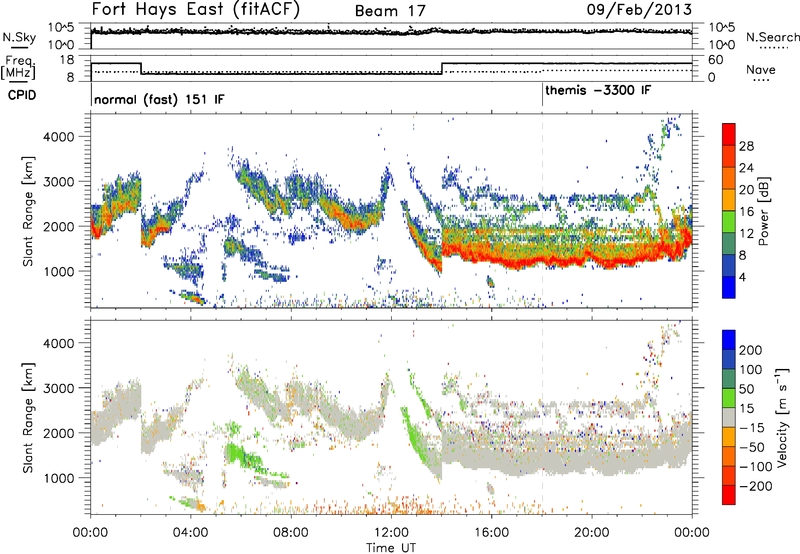The width and height of the screenshot is (800, 554).
Task: Click the blue top swatch of the Velocity colorbar
Action: click(x=729, y=340)
